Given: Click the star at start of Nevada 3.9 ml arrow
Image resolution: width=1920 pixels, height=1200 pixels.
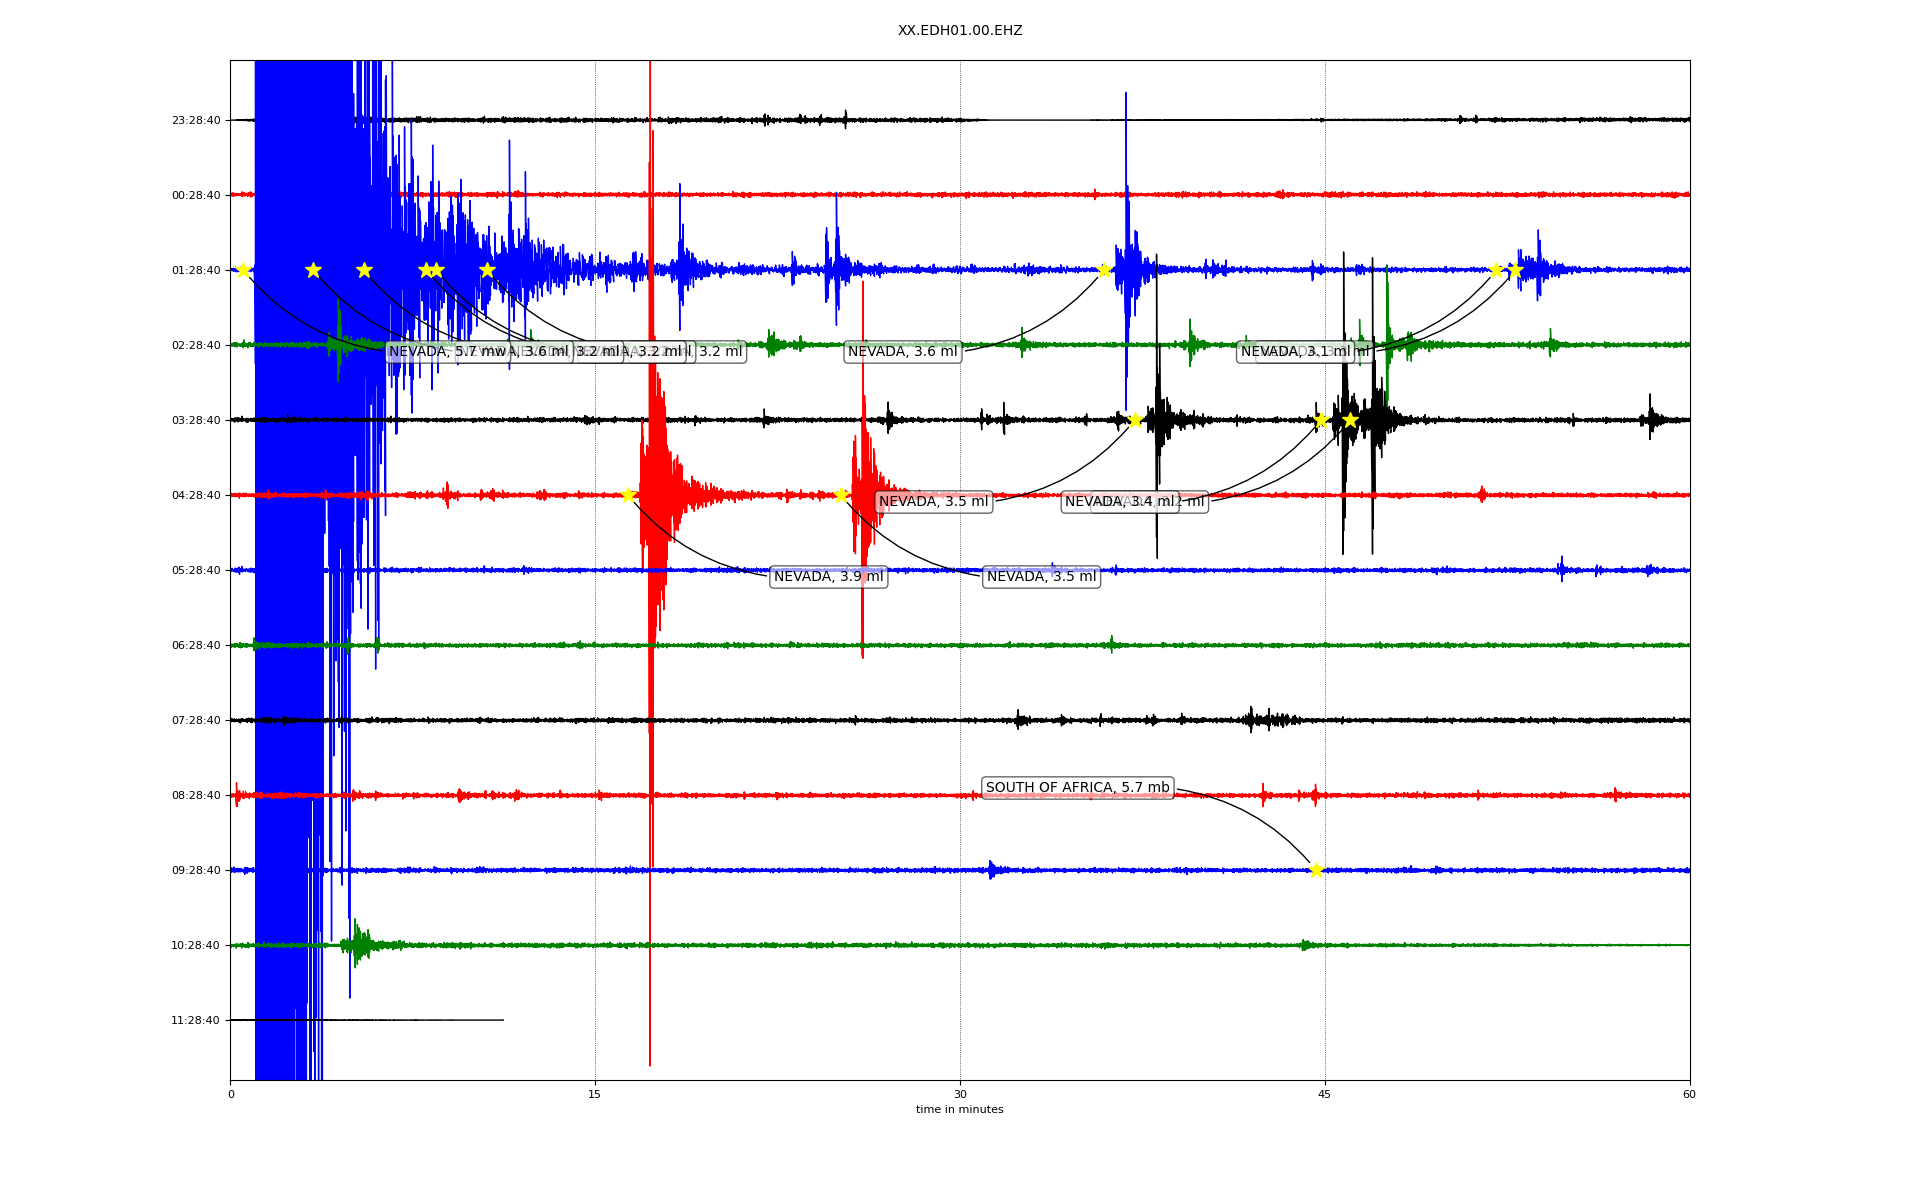Looking at the screenshot, I should tap(628, 495).
